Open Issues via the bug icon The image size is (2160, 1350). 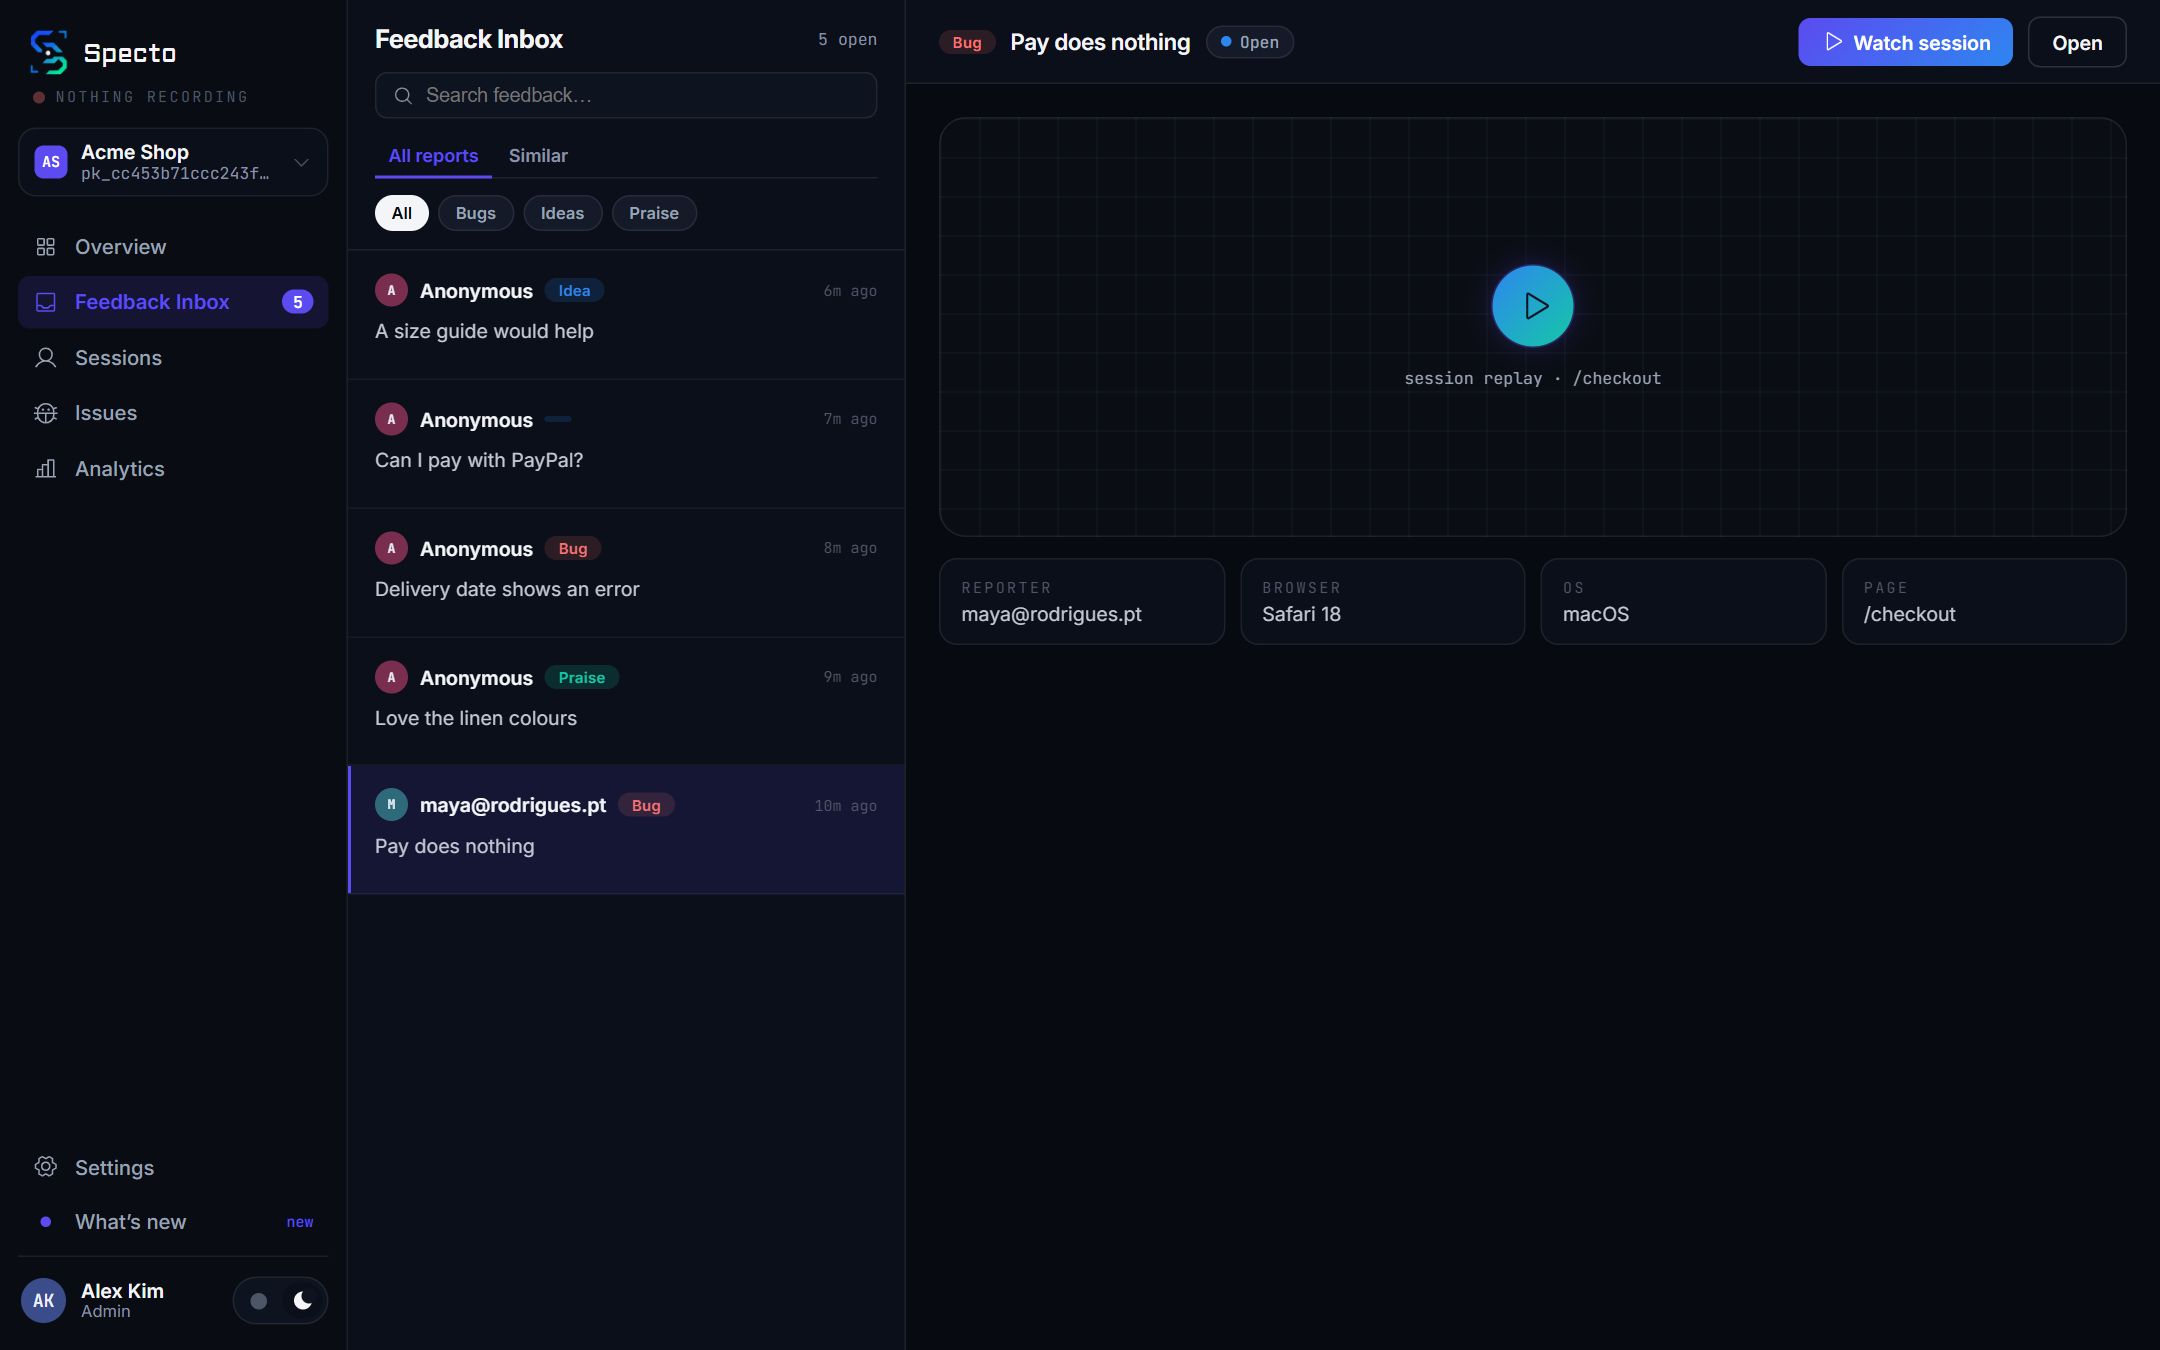click(x=46, y=413)
